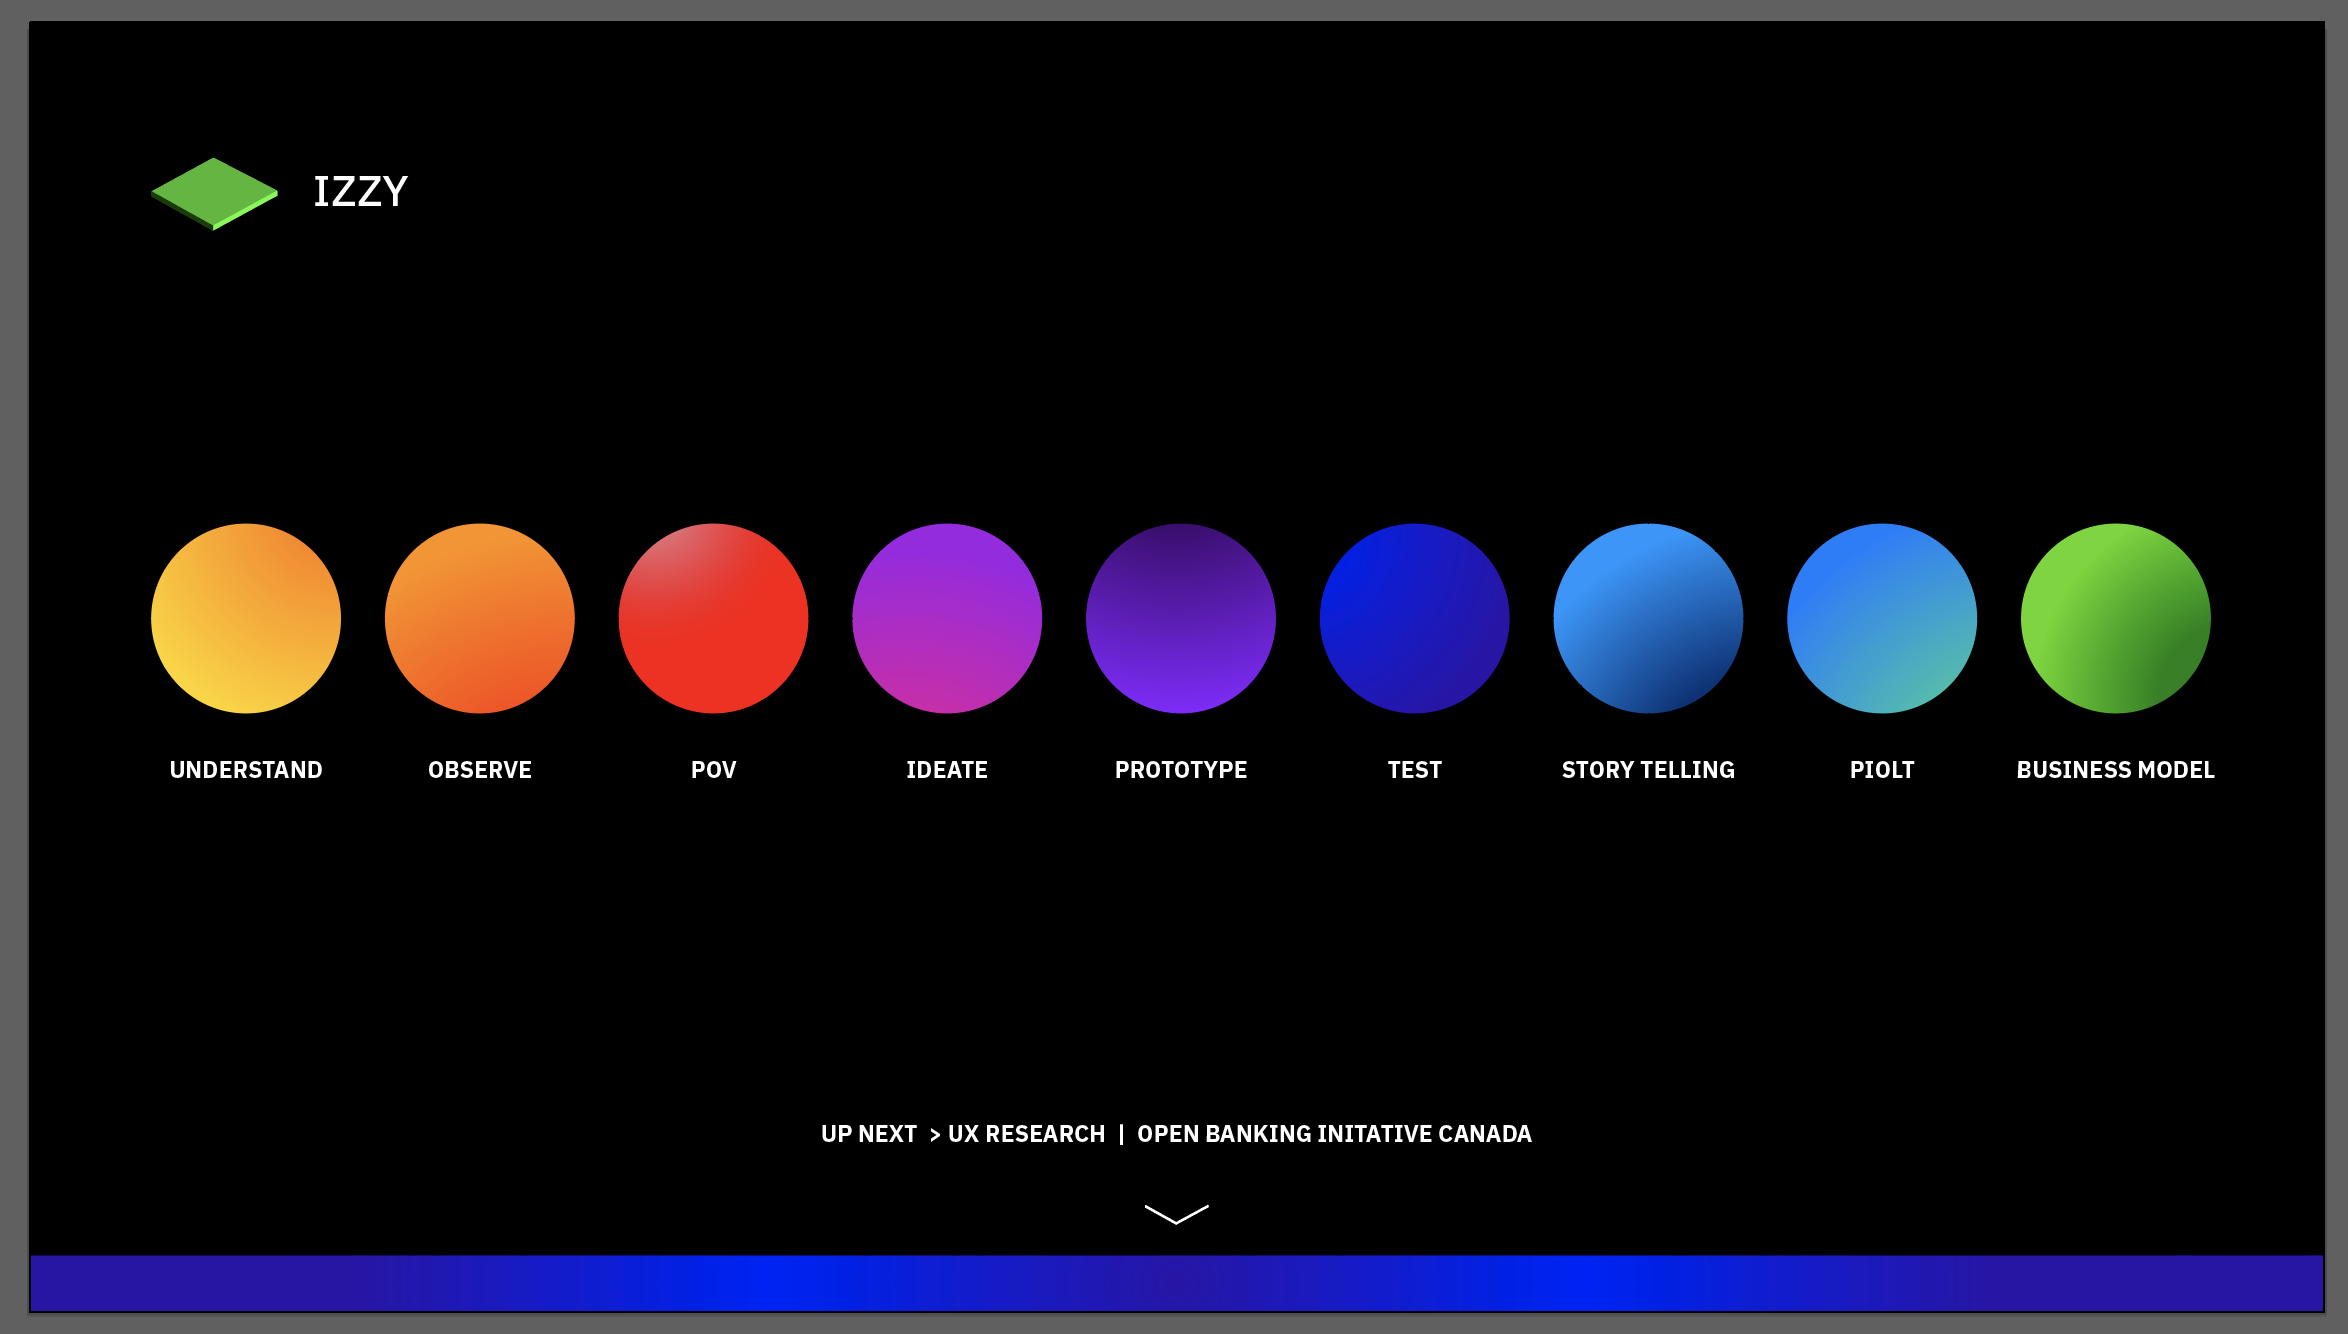Click the blue gradient bottom bar
Viewport: 2348px width, 1334px height.
(1176, 1283)
